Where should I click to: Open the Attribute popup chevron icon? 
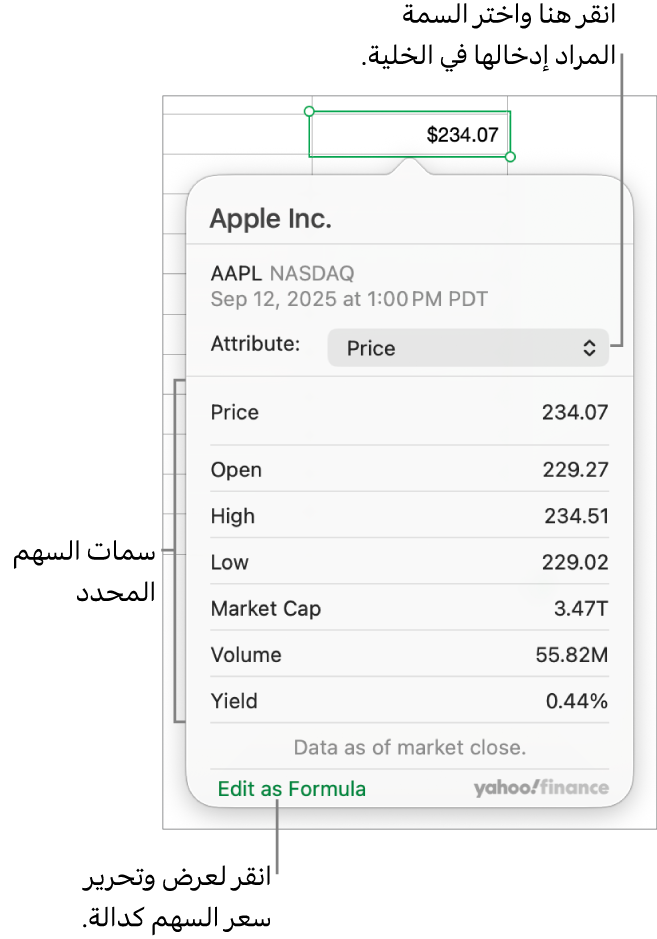(589, 348)
